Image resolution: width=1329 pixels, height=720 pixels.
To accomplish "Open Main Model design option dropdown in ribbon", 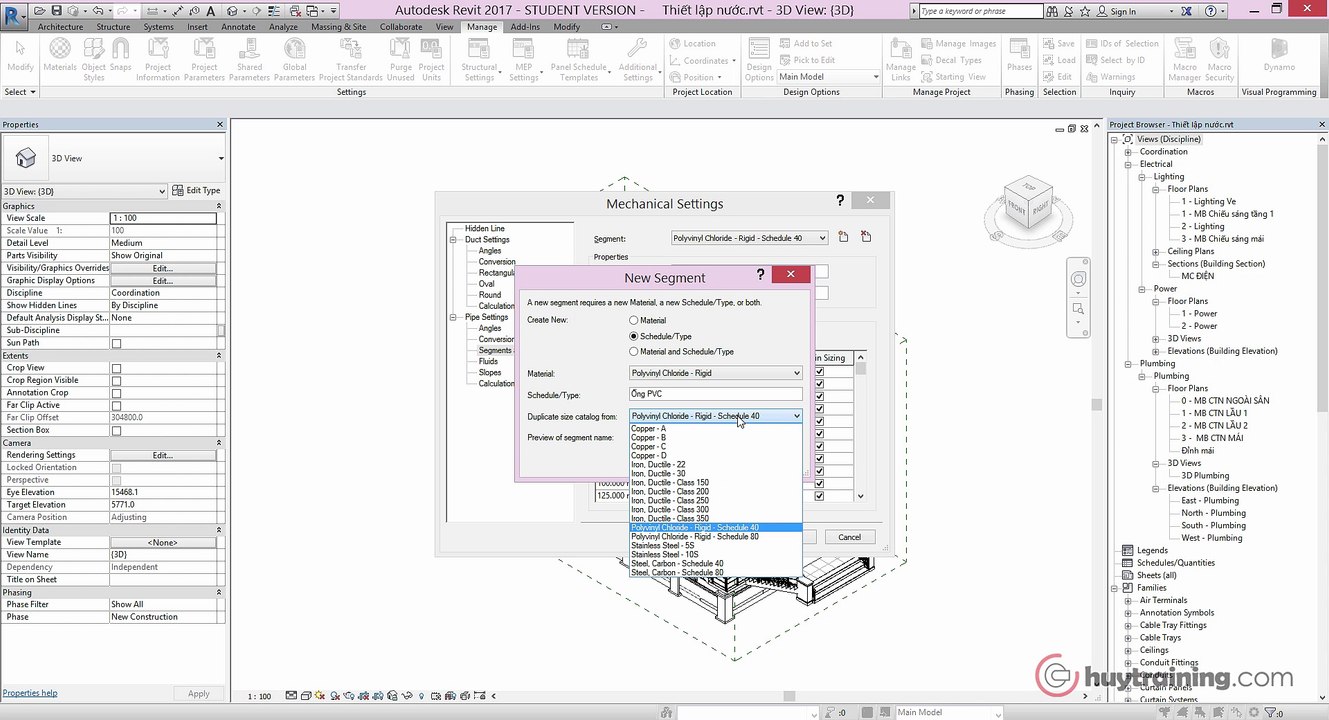I will pyautogui.click(x=829, y=77).
